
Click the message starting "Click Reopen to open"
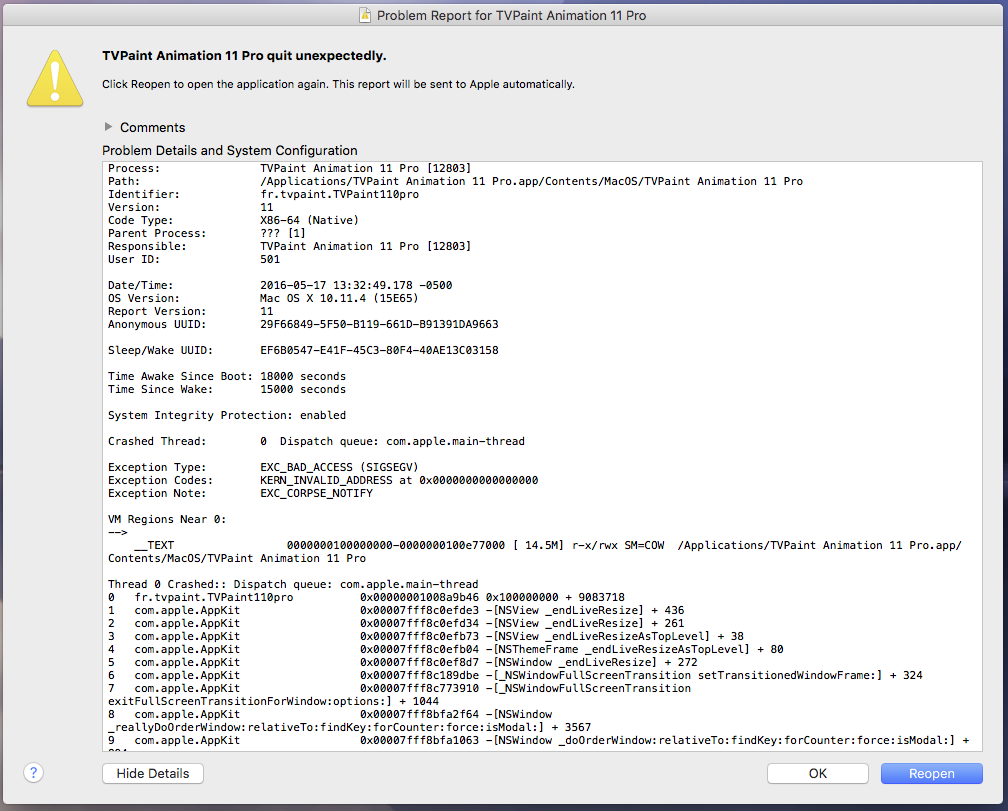coord(338,84)
